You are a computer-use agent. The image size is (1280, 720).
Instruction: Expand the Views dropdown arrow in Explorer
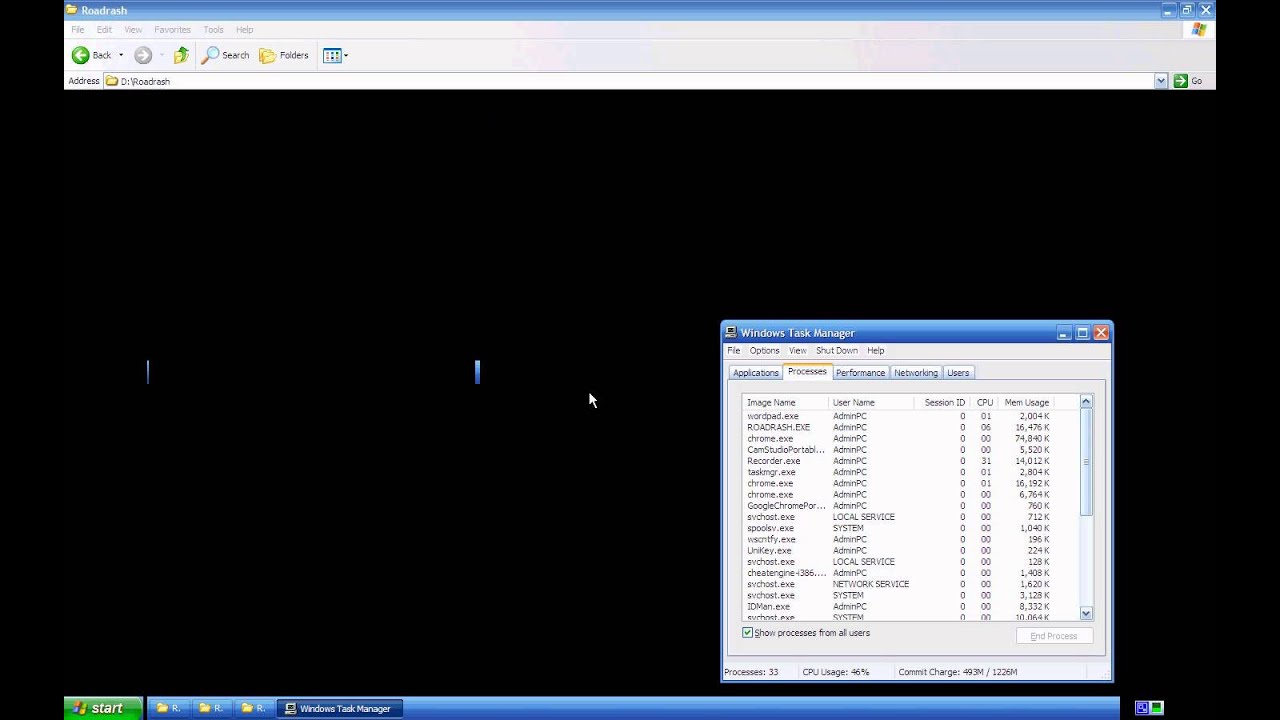pos(346,55)
